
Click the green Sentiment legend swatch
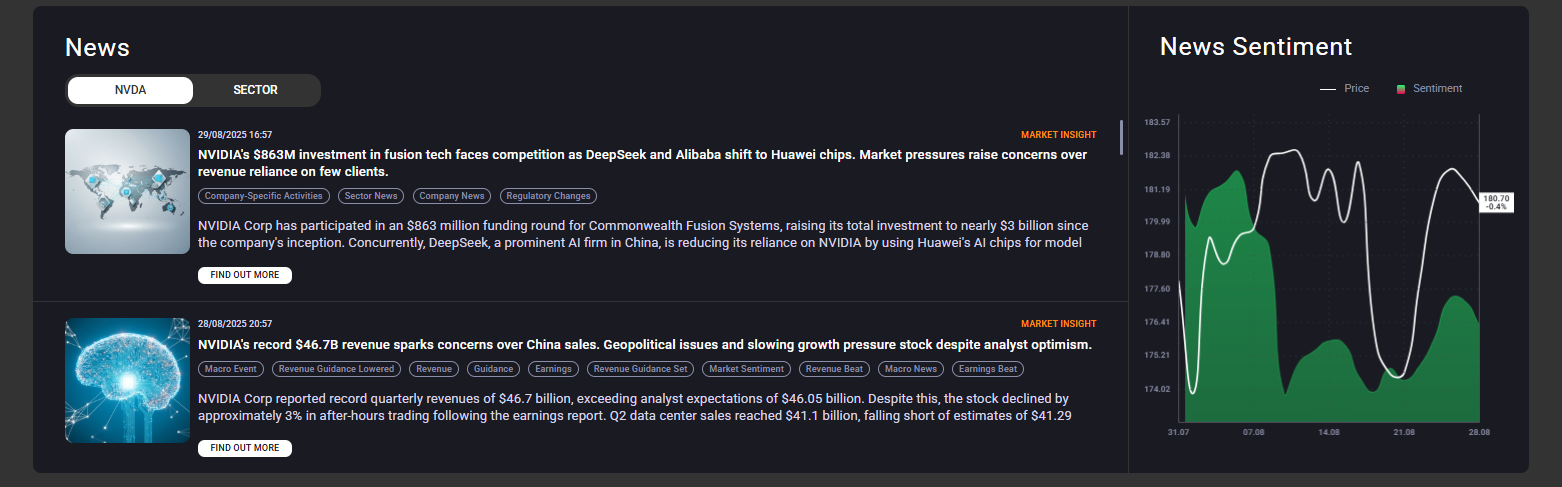1401,89
